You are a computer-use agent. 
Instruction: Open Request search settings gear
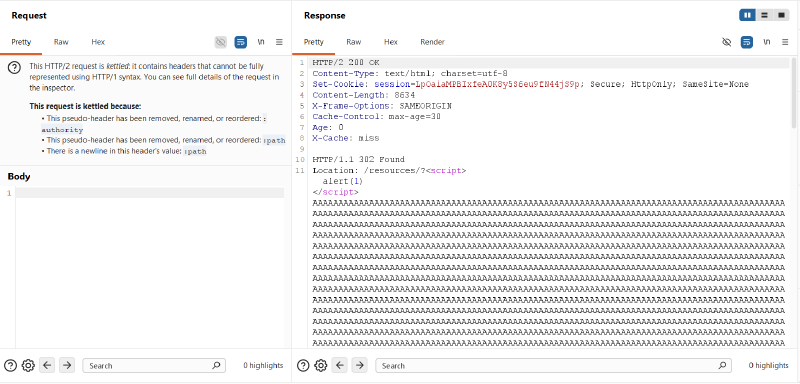coord(28,365)
